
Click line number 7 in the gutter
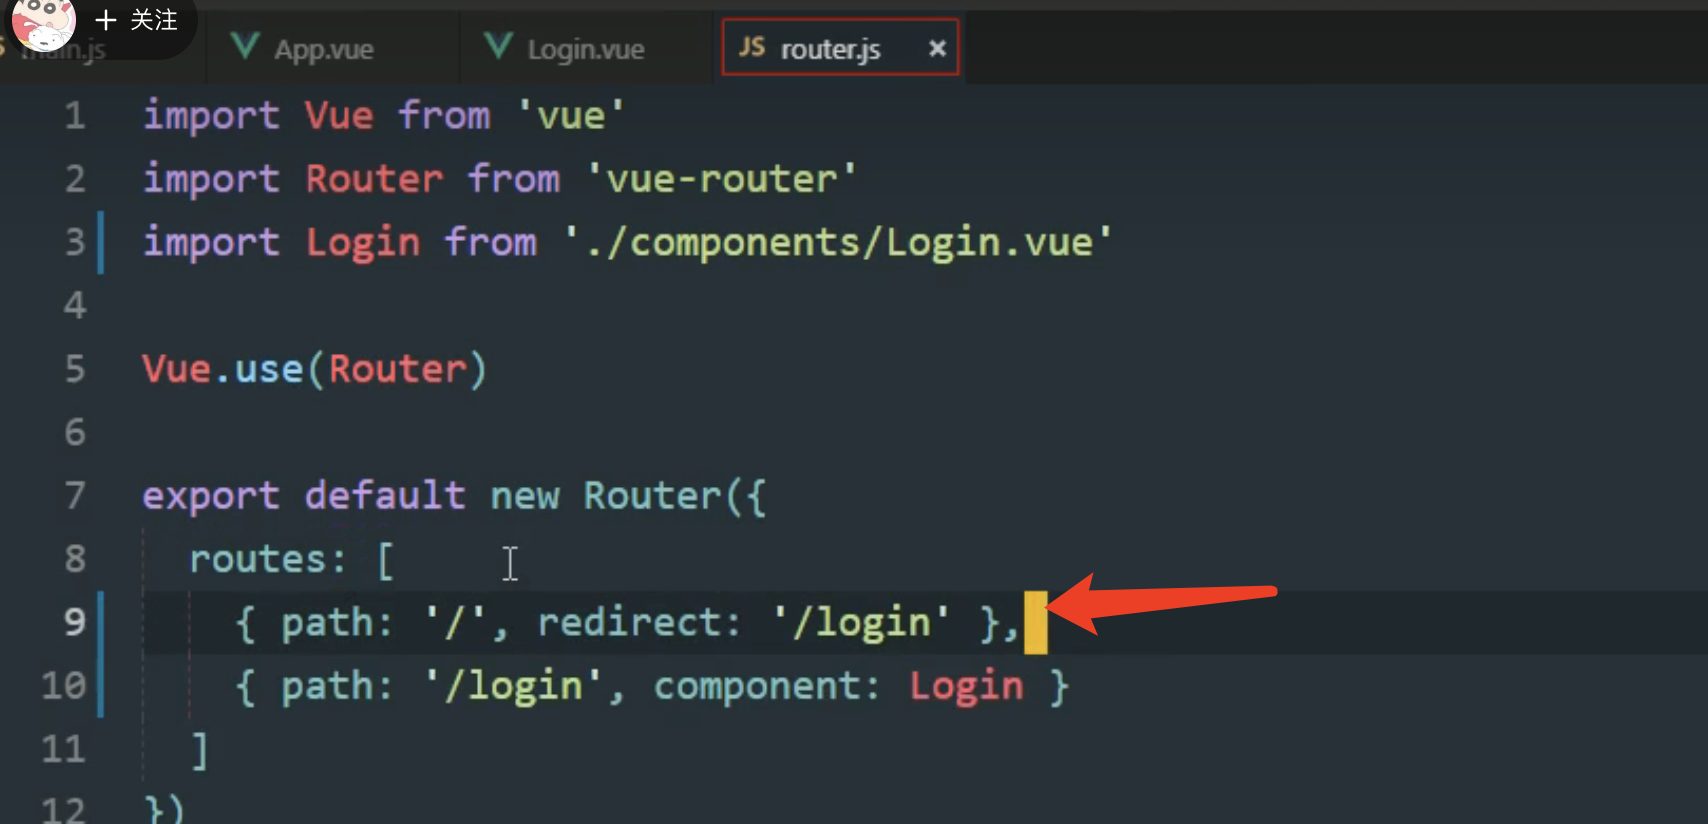click(x=75, y=495)
